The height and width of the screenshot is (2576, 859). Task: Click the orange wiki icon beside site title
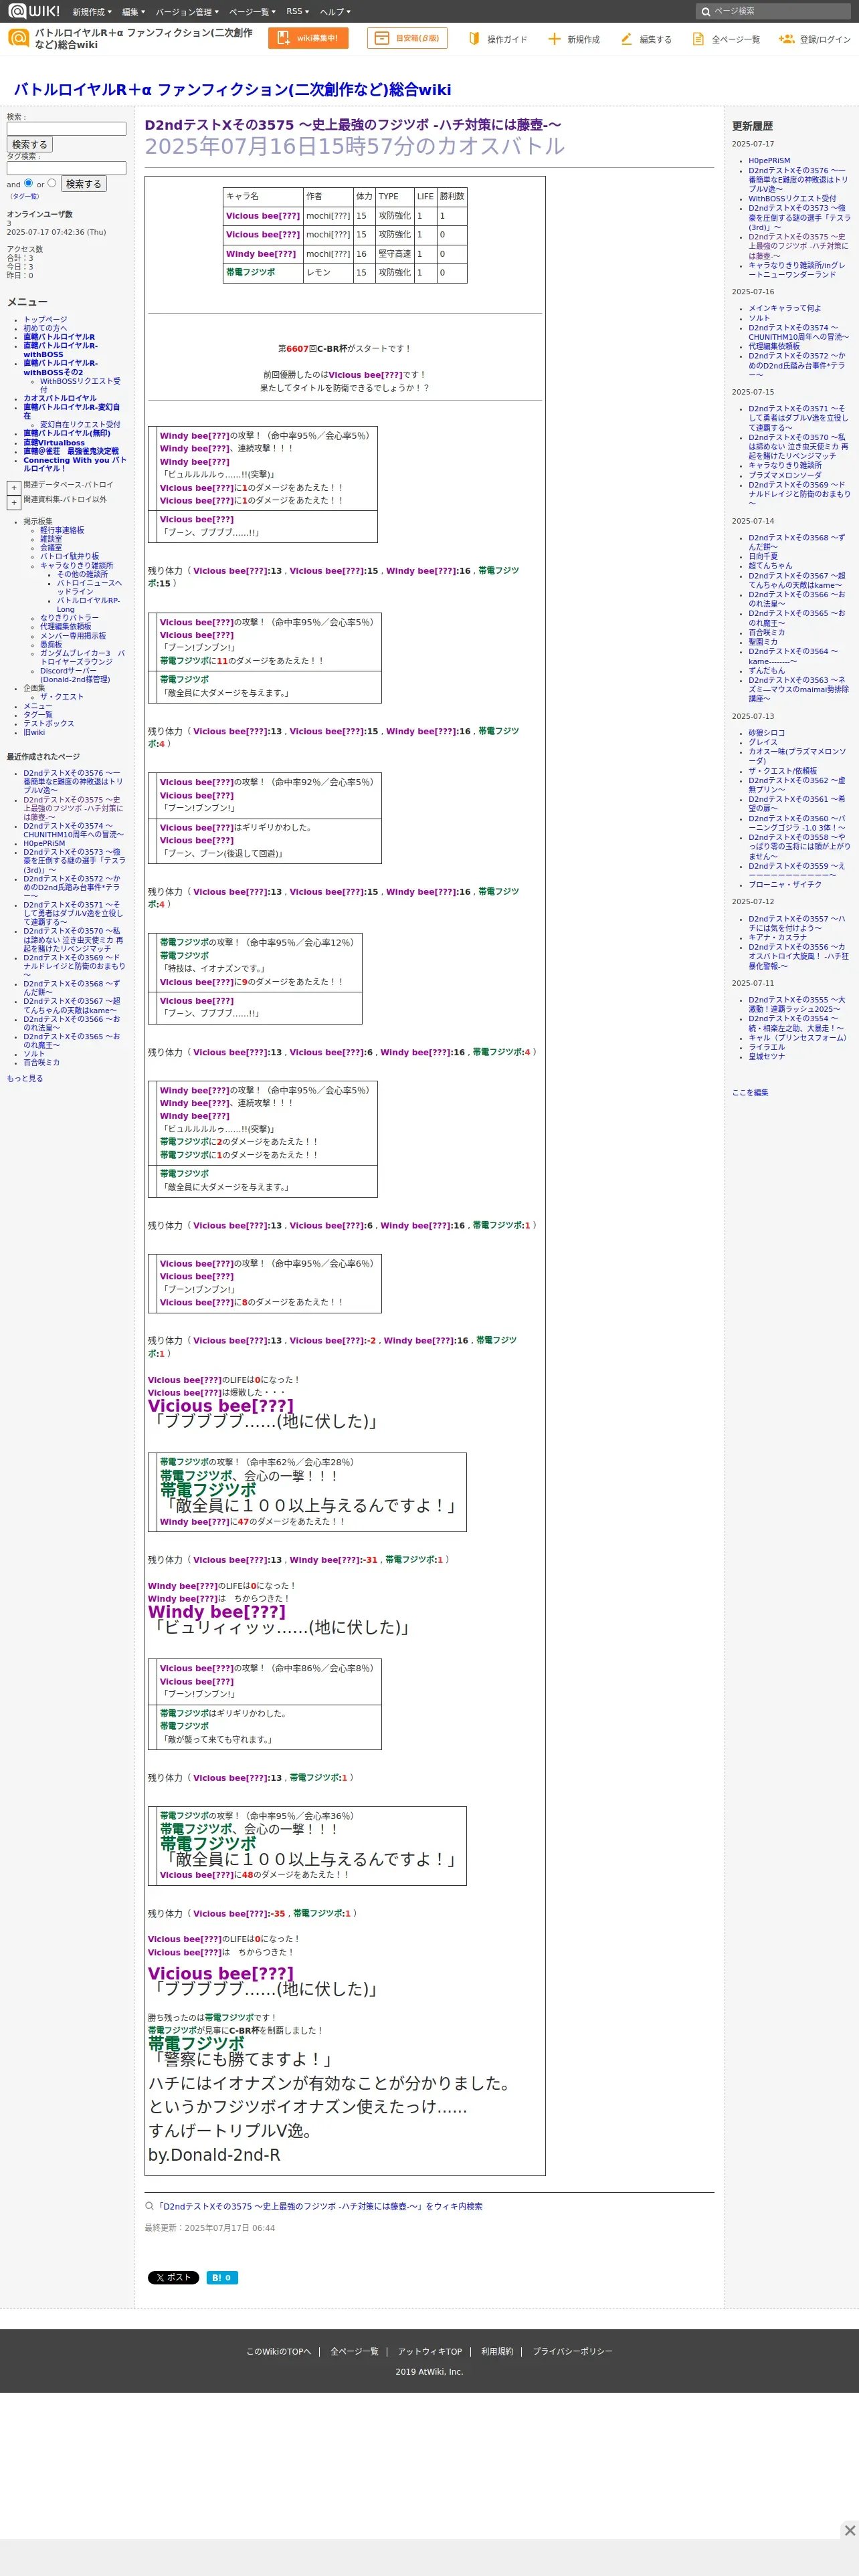18,38
